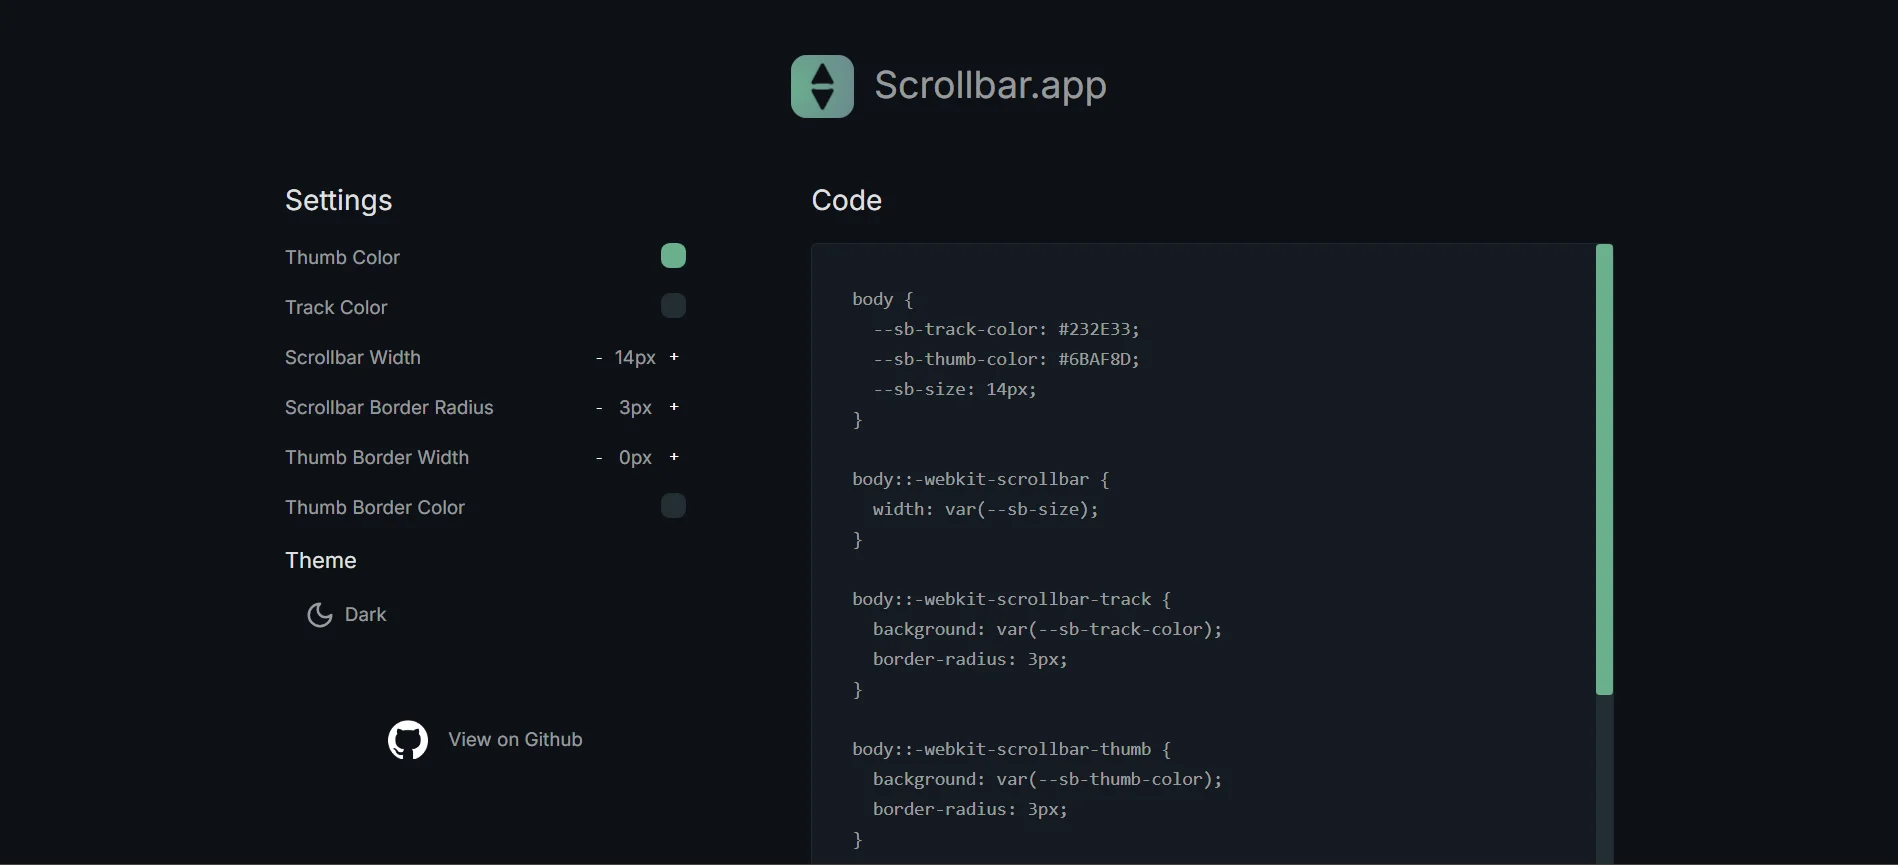1898x865 pixels.
Task: Open the Thumb Border Color swatch
Action: pos(673,506)
